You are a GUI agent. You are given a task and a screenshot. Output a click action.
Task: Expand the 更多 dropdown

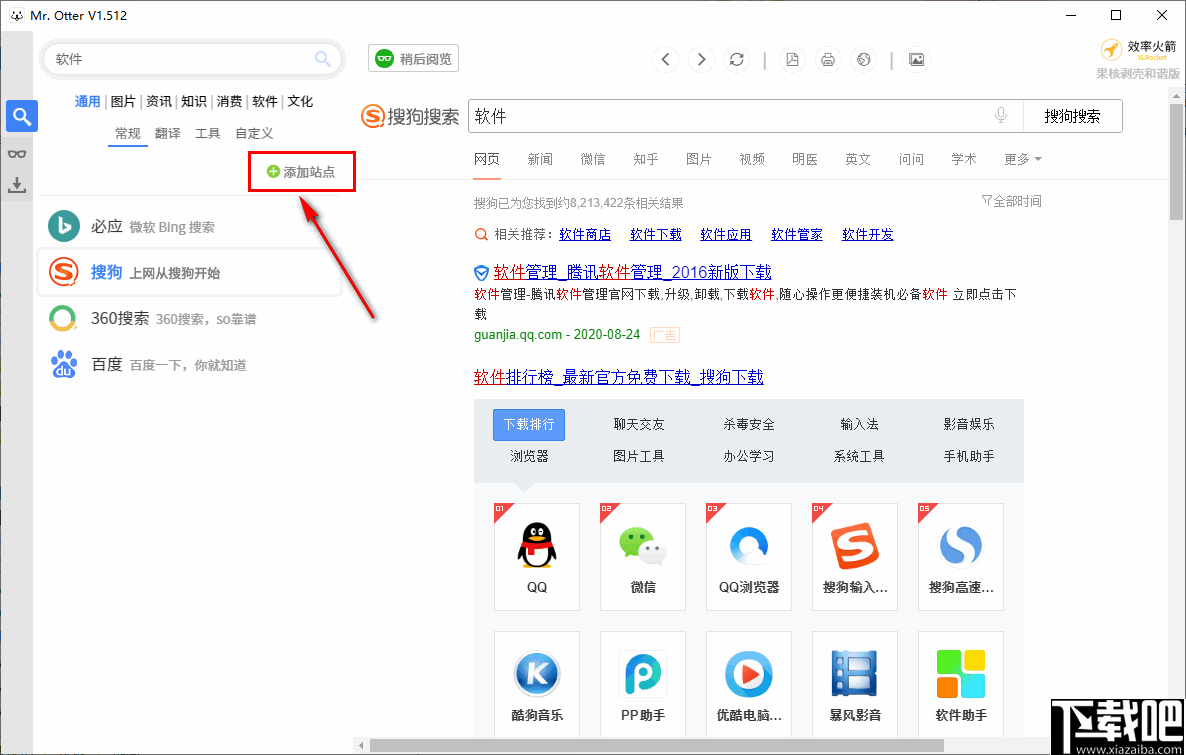pos(1023,159)
